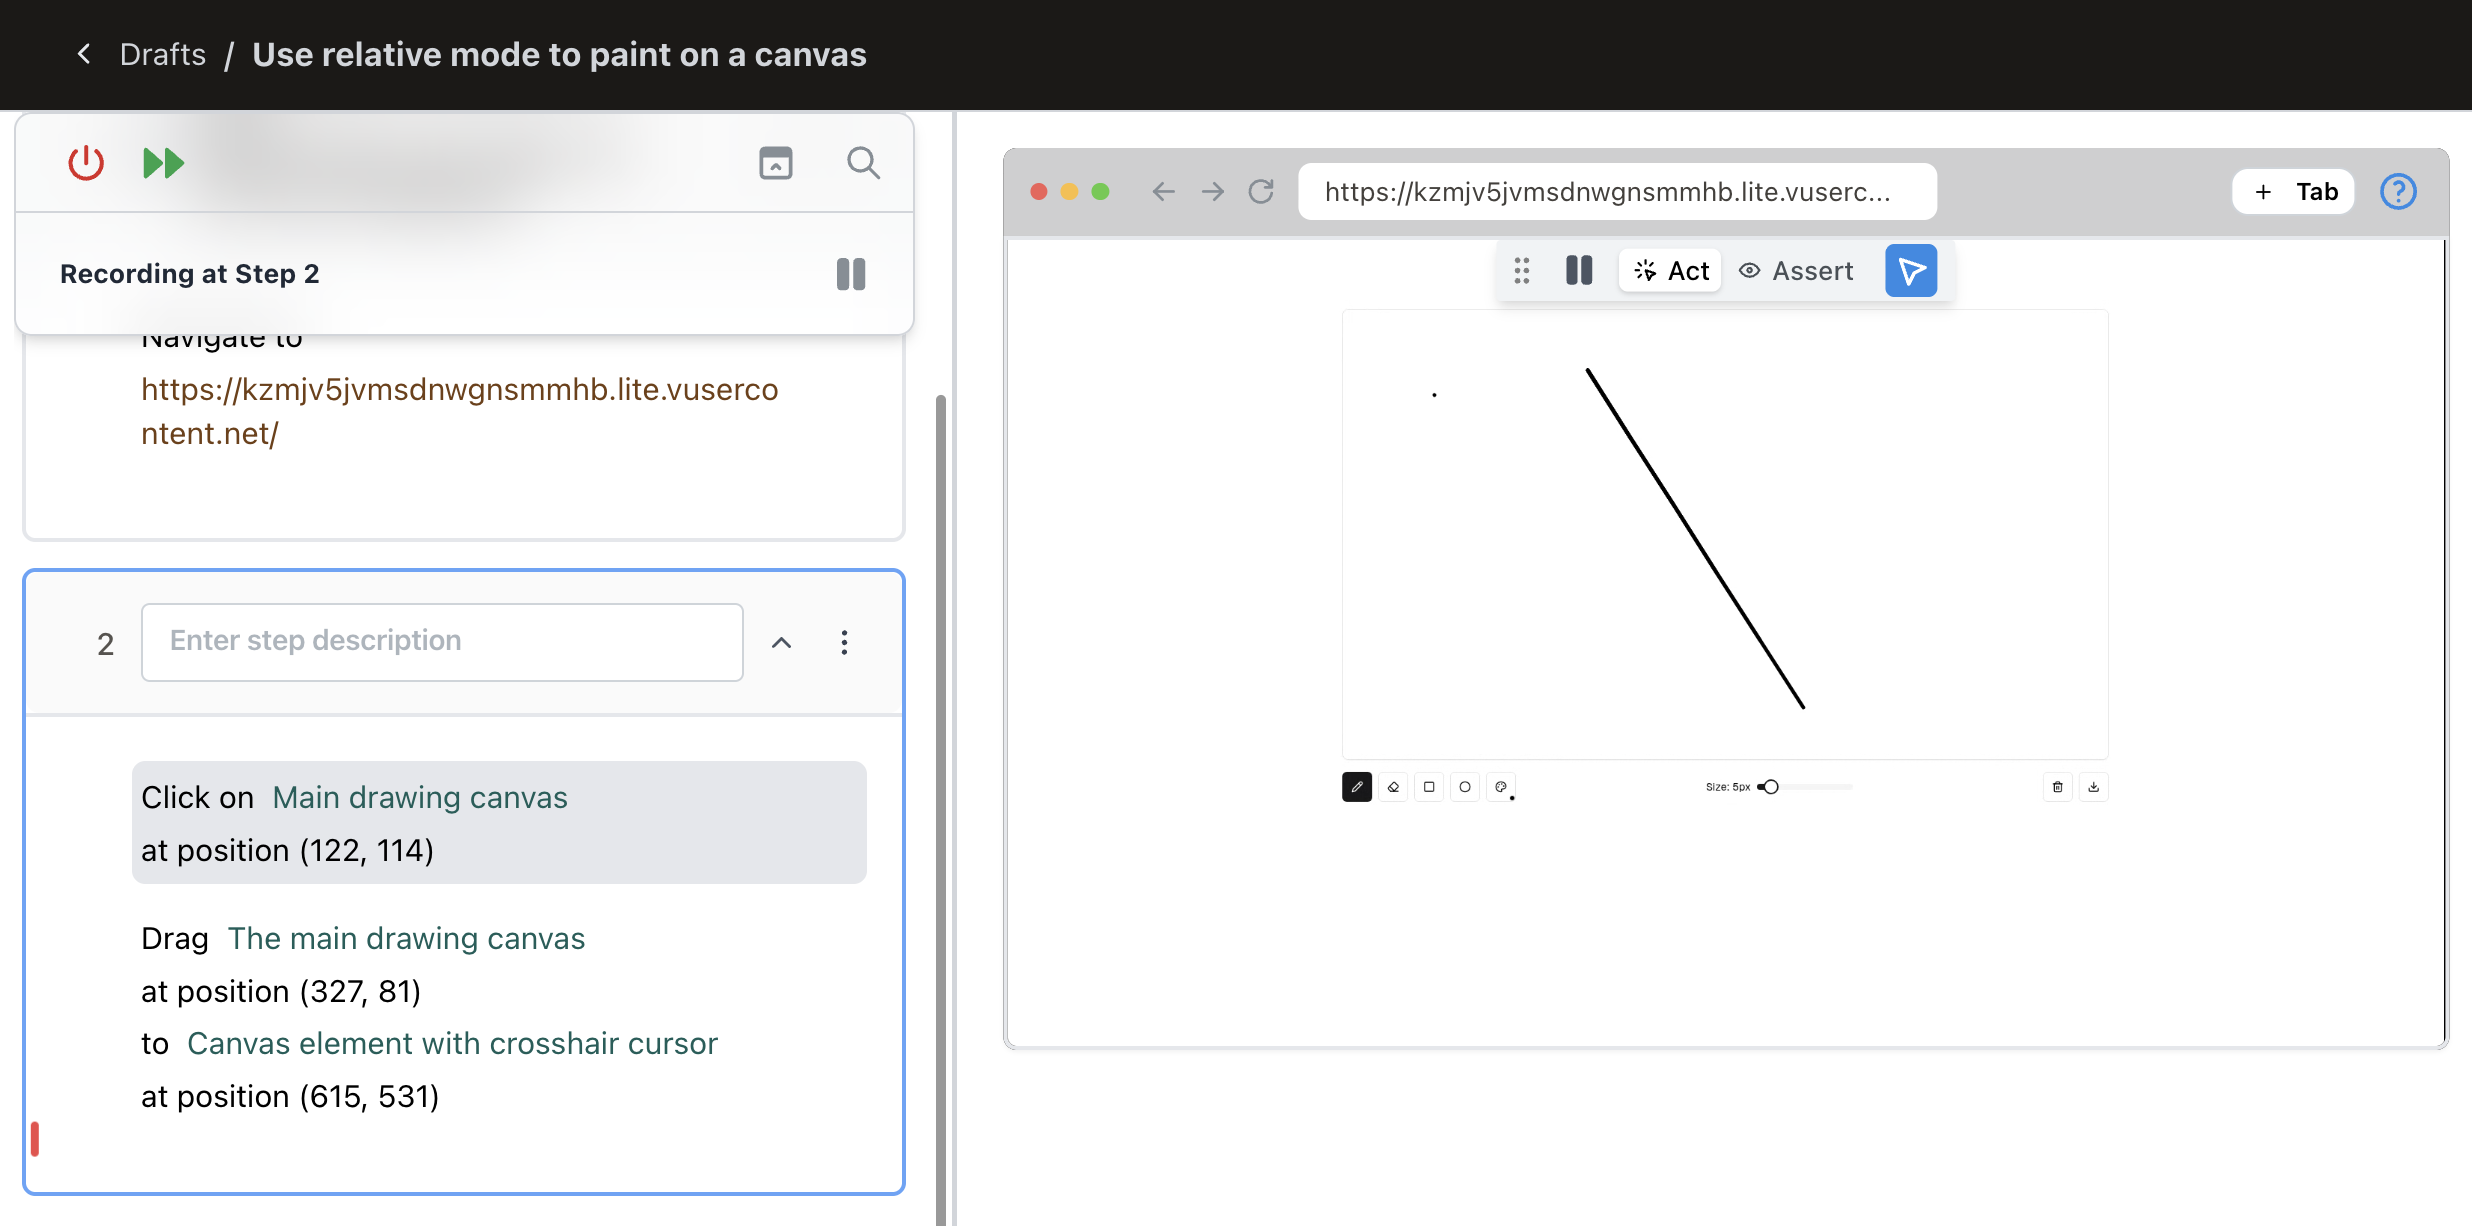Select the rectangle shape tool
Screen dimensions: 2472x1226
[x=1429, y=787]
